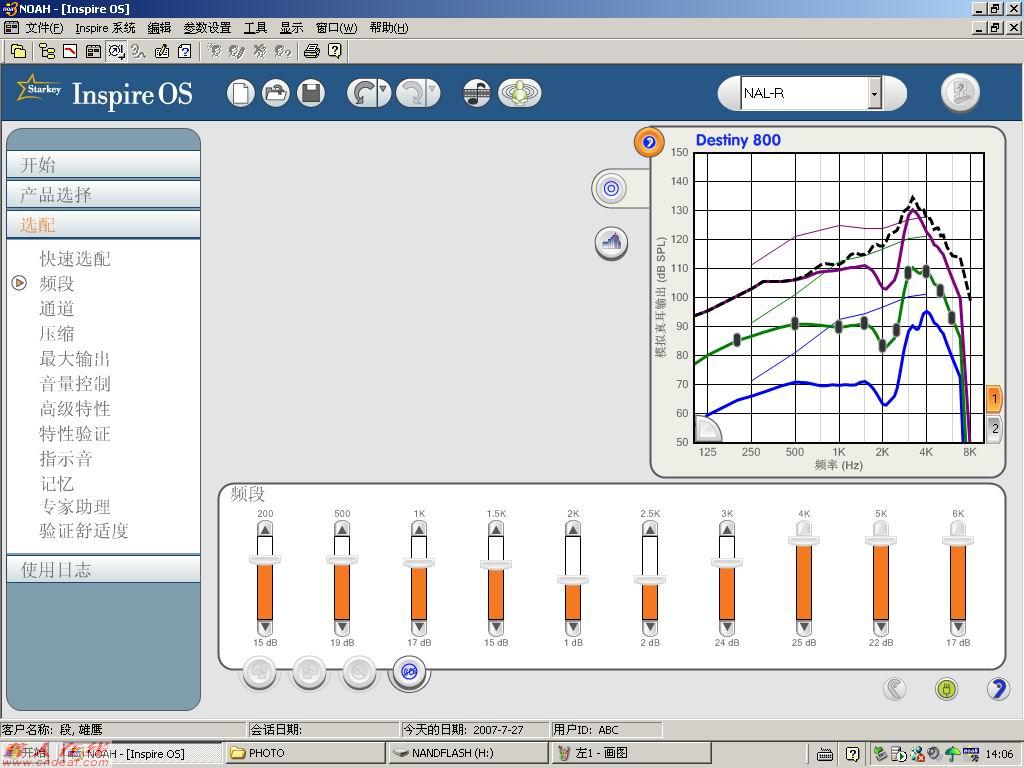Expand the 开始 sidebar section

click(103, 165)
